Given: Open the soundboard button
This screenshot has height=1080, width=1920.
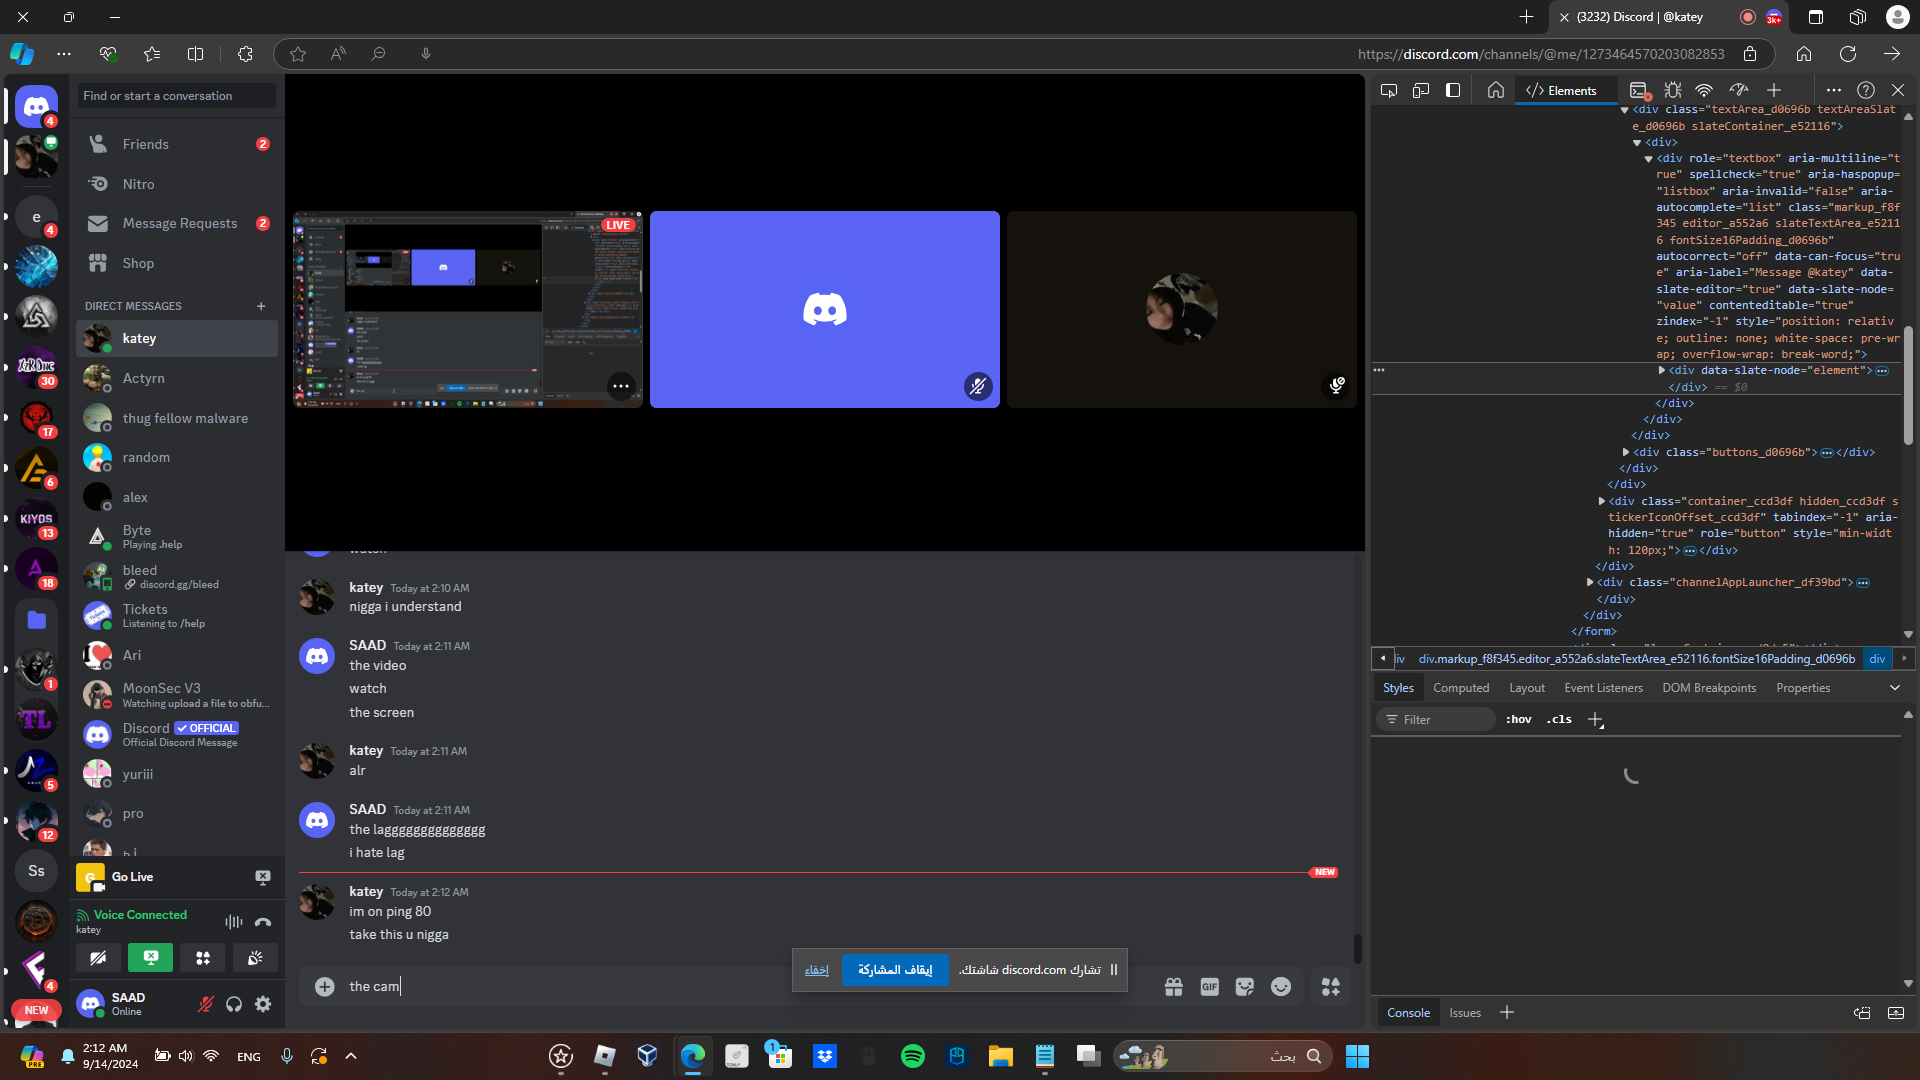Looking at the screenshot, I should [255, 958].
